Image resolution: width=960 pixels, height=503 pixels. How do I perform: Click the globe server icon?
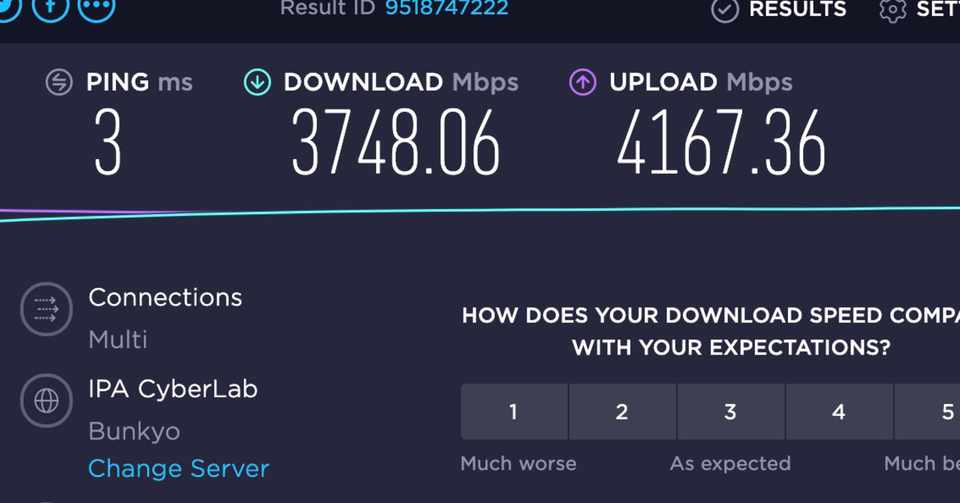pyautogui.click(x=47, y=401)
